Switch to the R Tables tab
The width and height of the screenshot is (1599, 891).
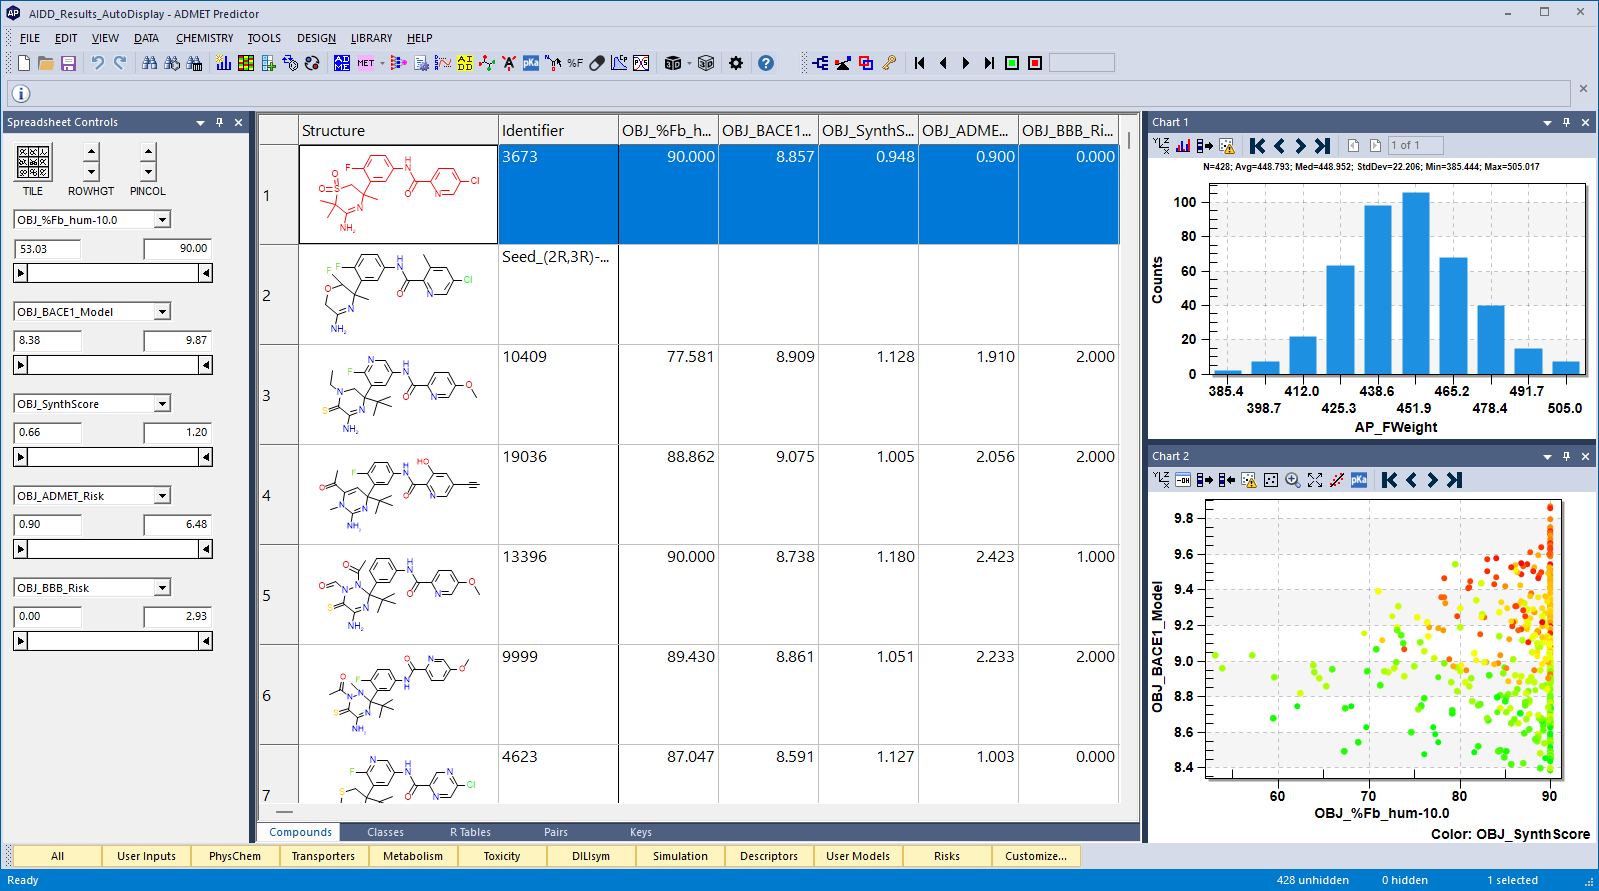[470, 832]
